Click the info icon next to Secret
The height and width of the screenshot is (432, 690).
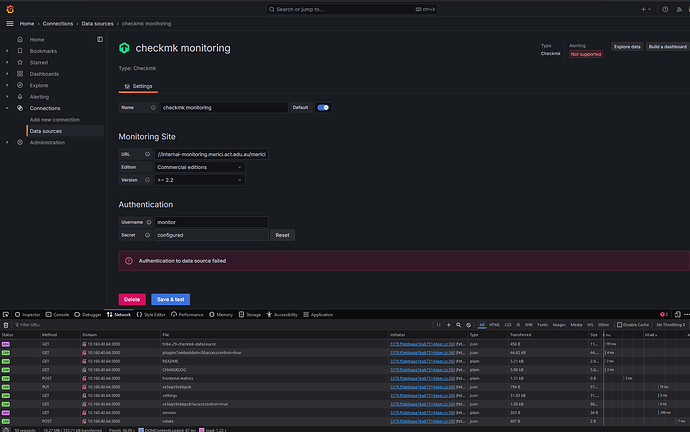[147, 235]
